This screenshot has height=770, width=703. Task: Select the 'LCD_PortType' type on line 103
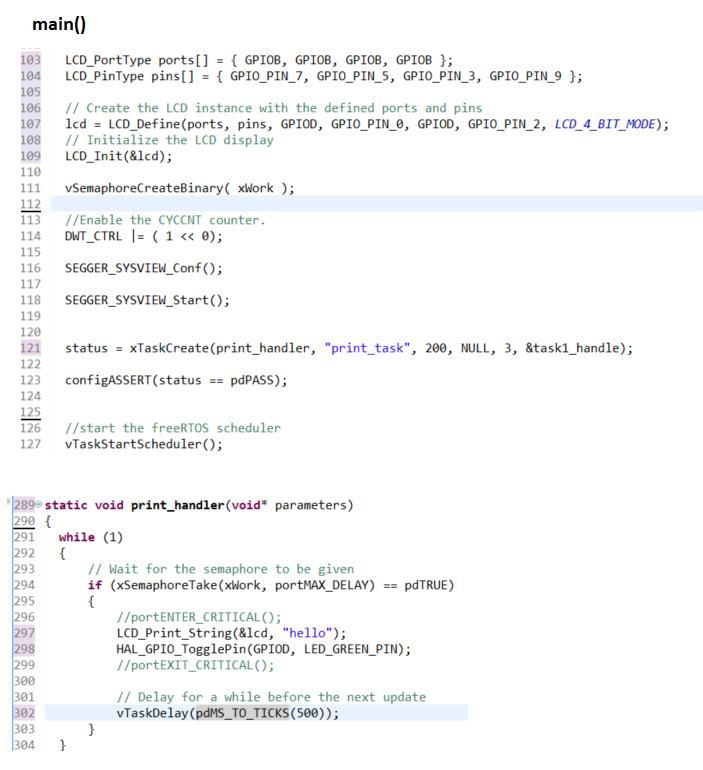(x=108, y=60)
